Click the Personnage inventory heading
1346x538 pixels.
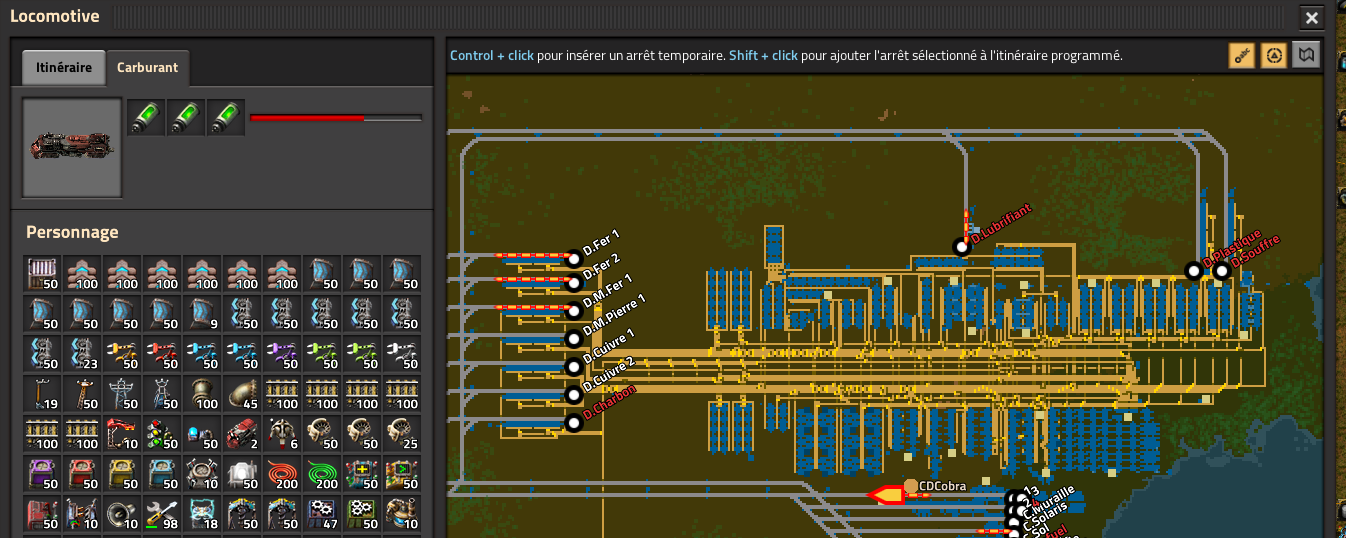point(72,232)
